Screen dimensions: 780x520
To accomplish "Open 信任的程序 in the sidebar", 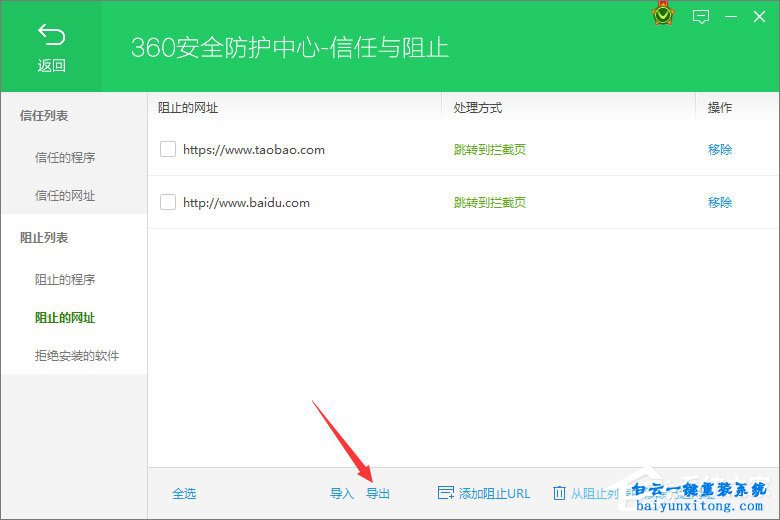I will tap(65, 157).
